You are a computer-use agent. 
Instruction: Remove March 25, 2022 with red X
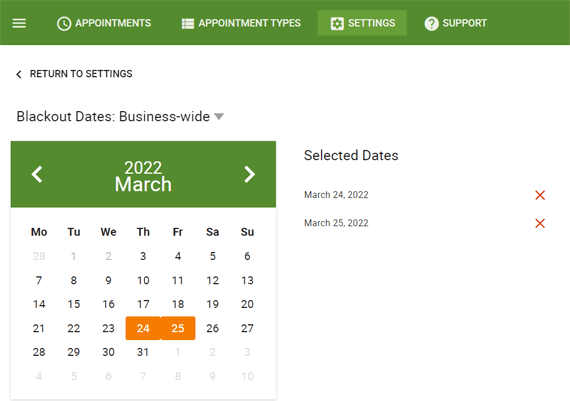[540, 223]
